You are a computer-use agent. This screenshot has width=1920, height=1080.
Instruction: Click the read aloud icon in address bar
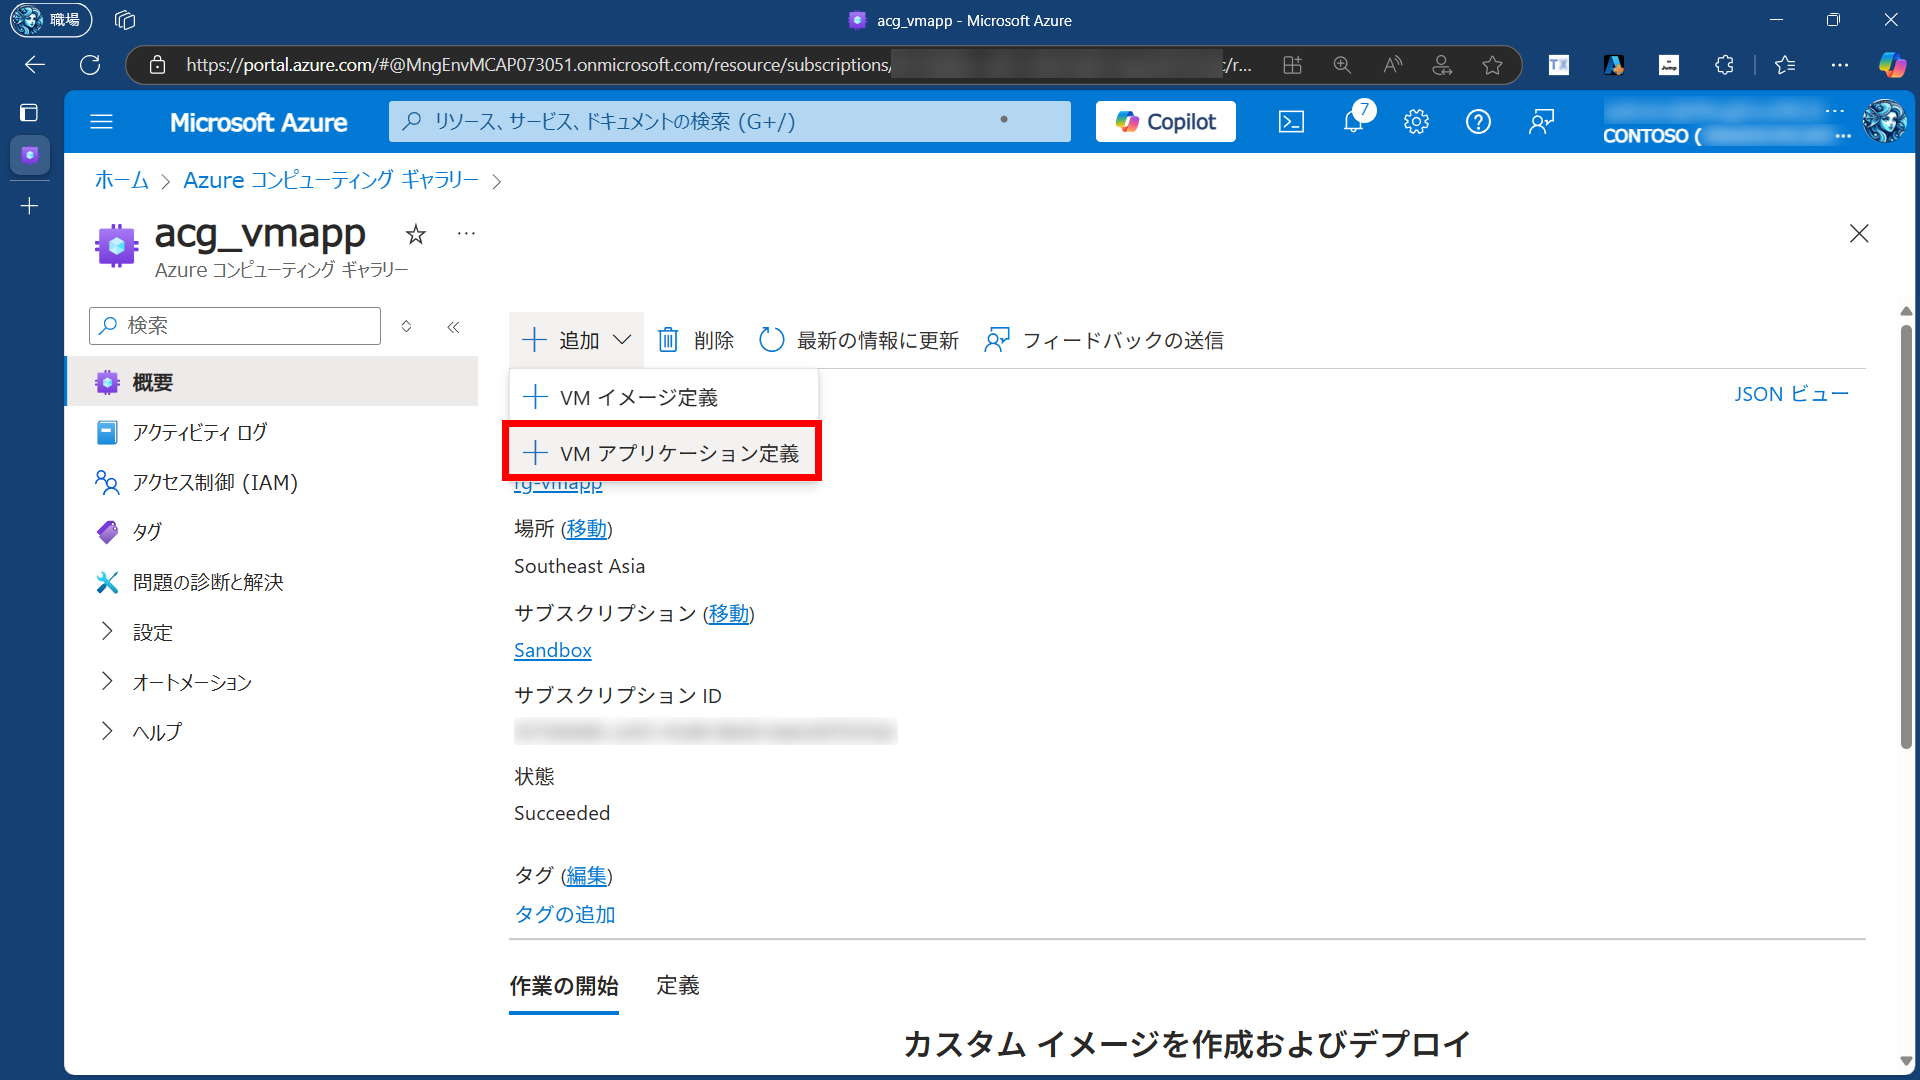1392,65
